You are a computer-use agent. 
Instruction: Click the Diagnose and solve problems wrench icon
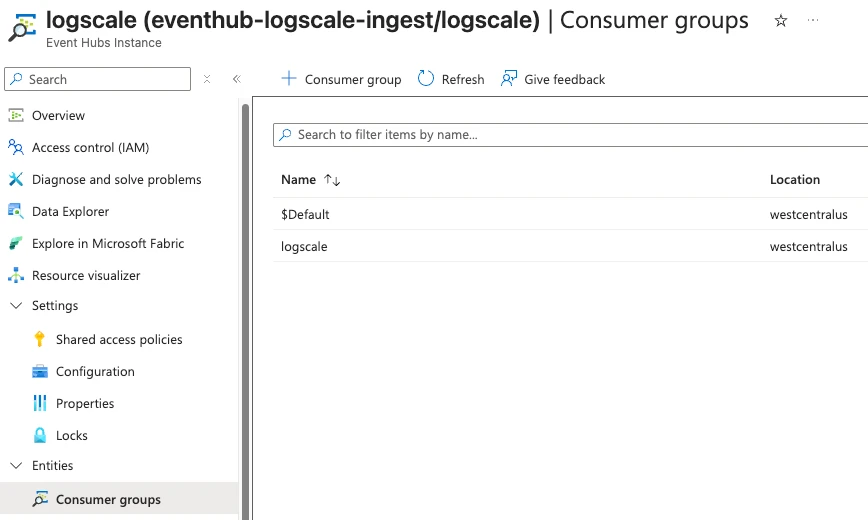16,179
